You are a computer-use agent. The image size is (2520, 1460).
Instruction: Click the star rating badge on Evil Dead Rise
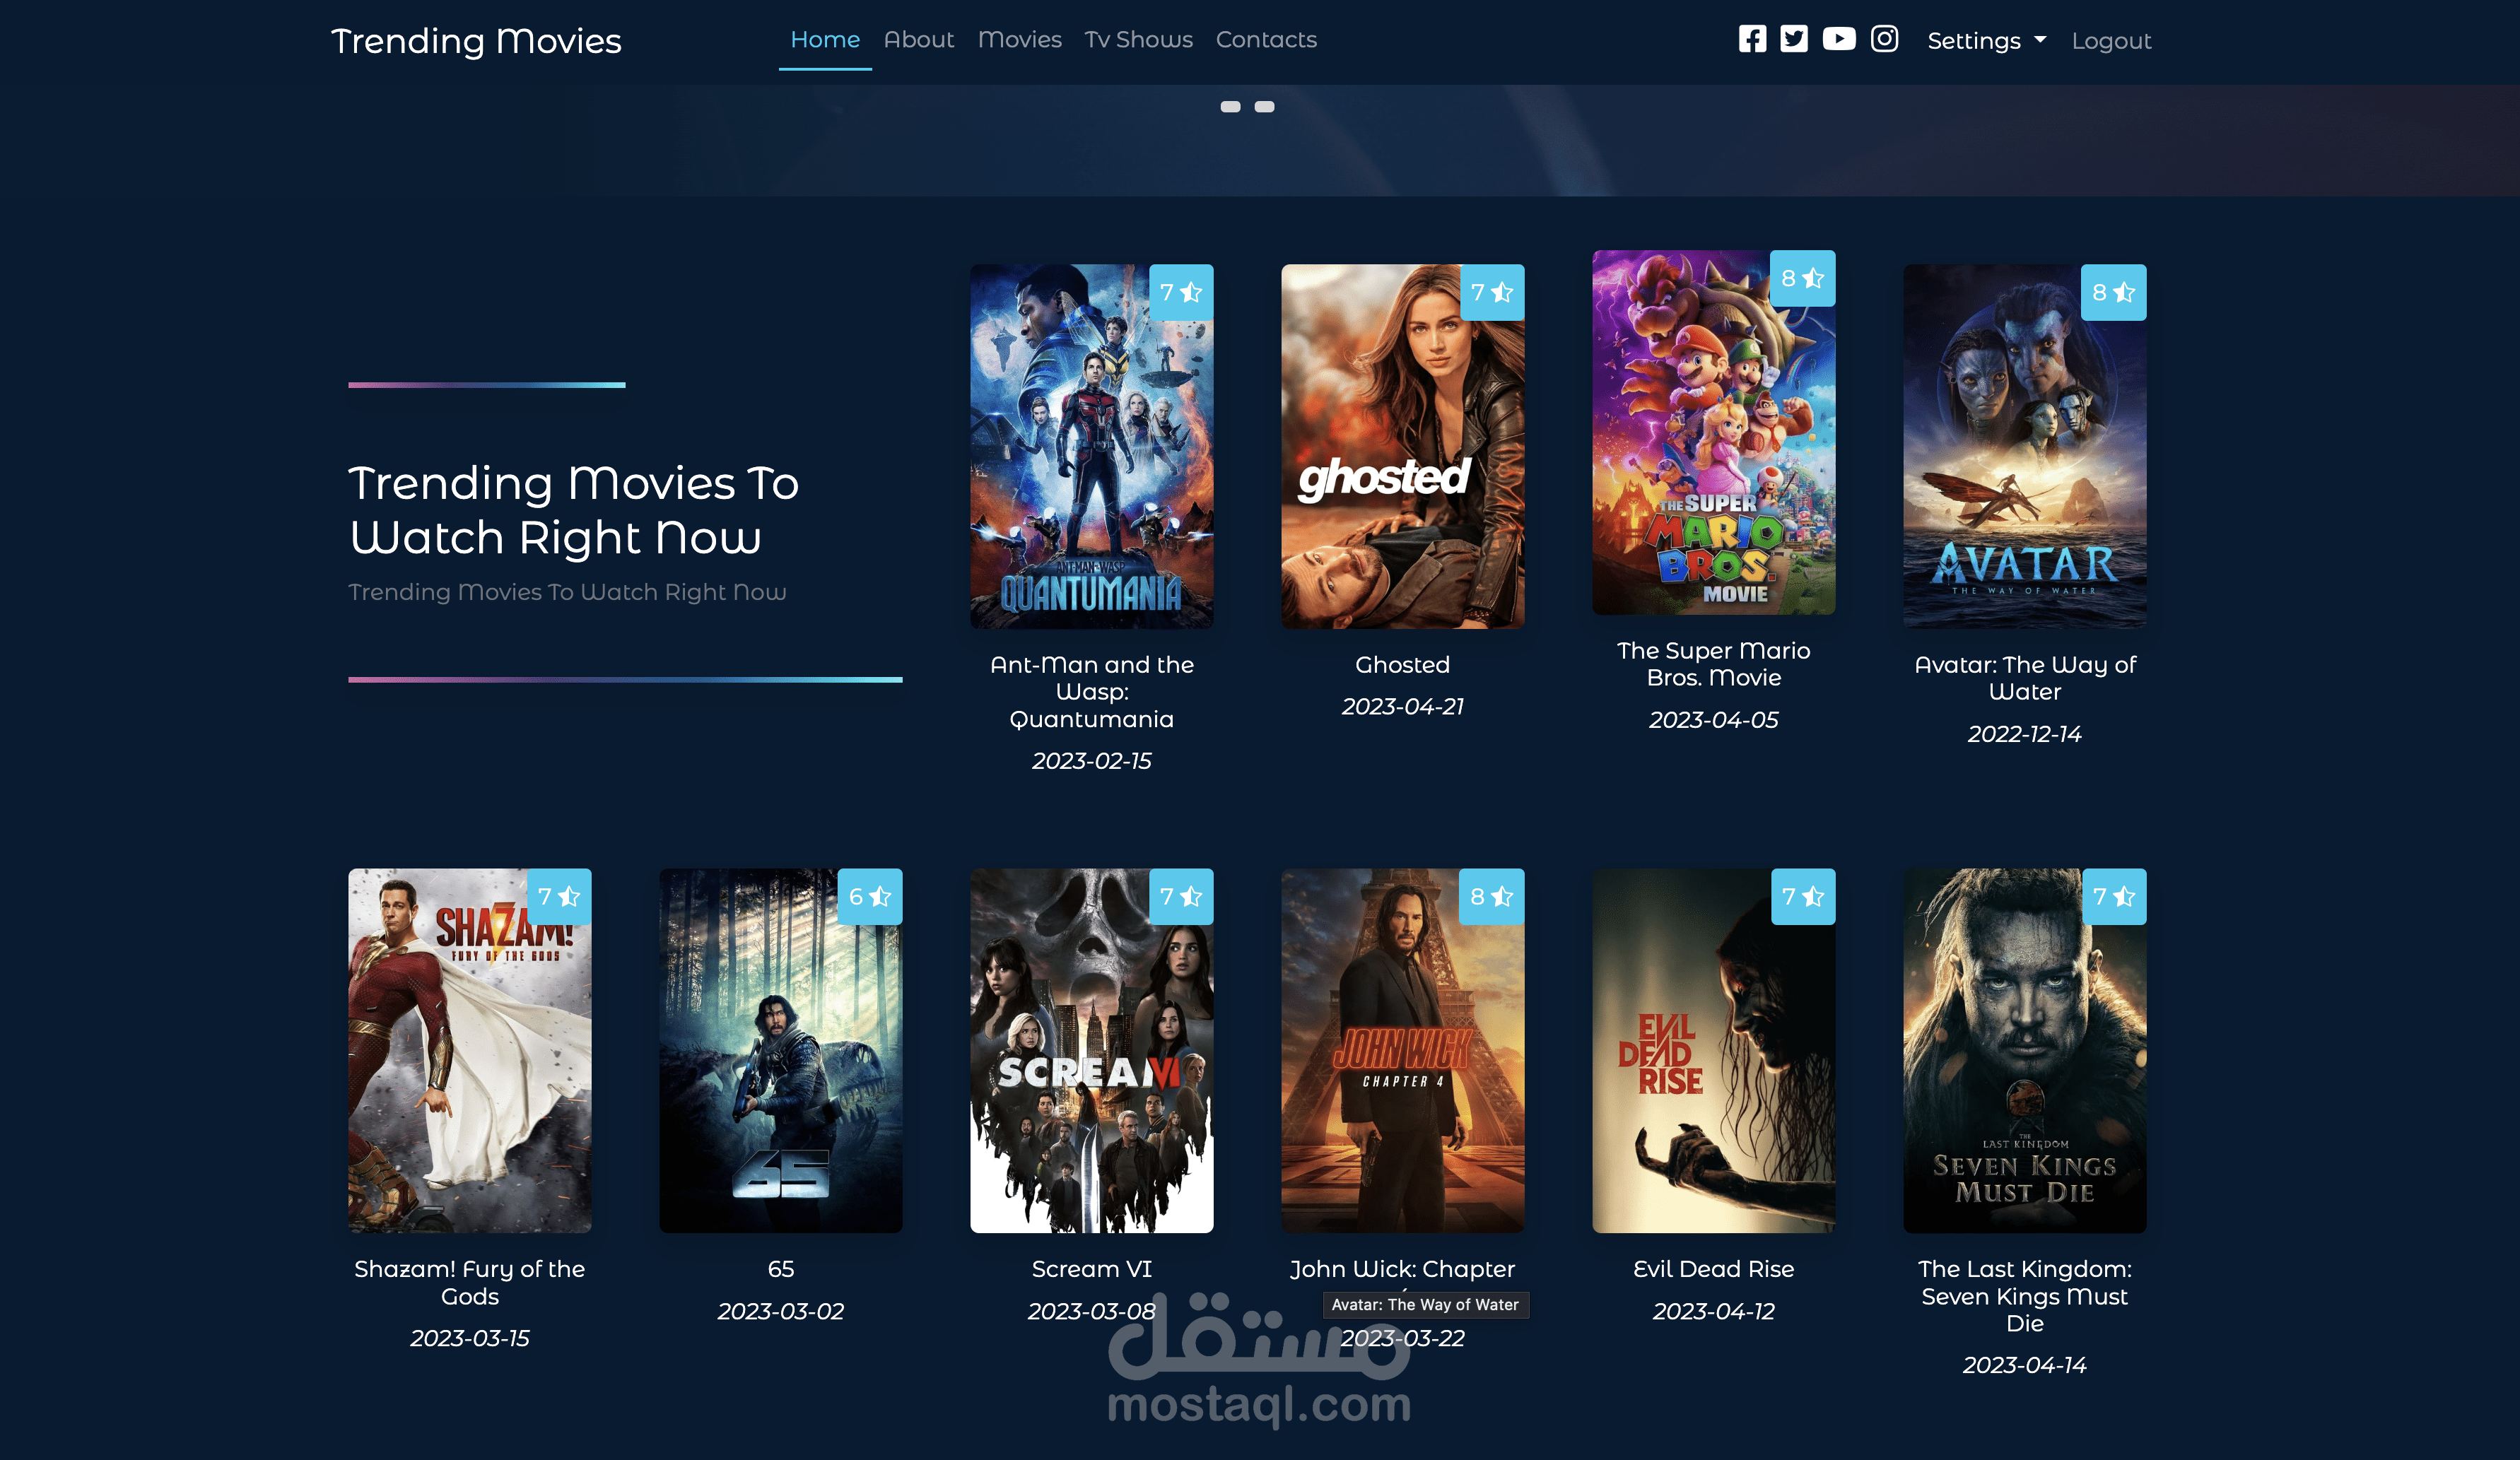[1802, 896]
